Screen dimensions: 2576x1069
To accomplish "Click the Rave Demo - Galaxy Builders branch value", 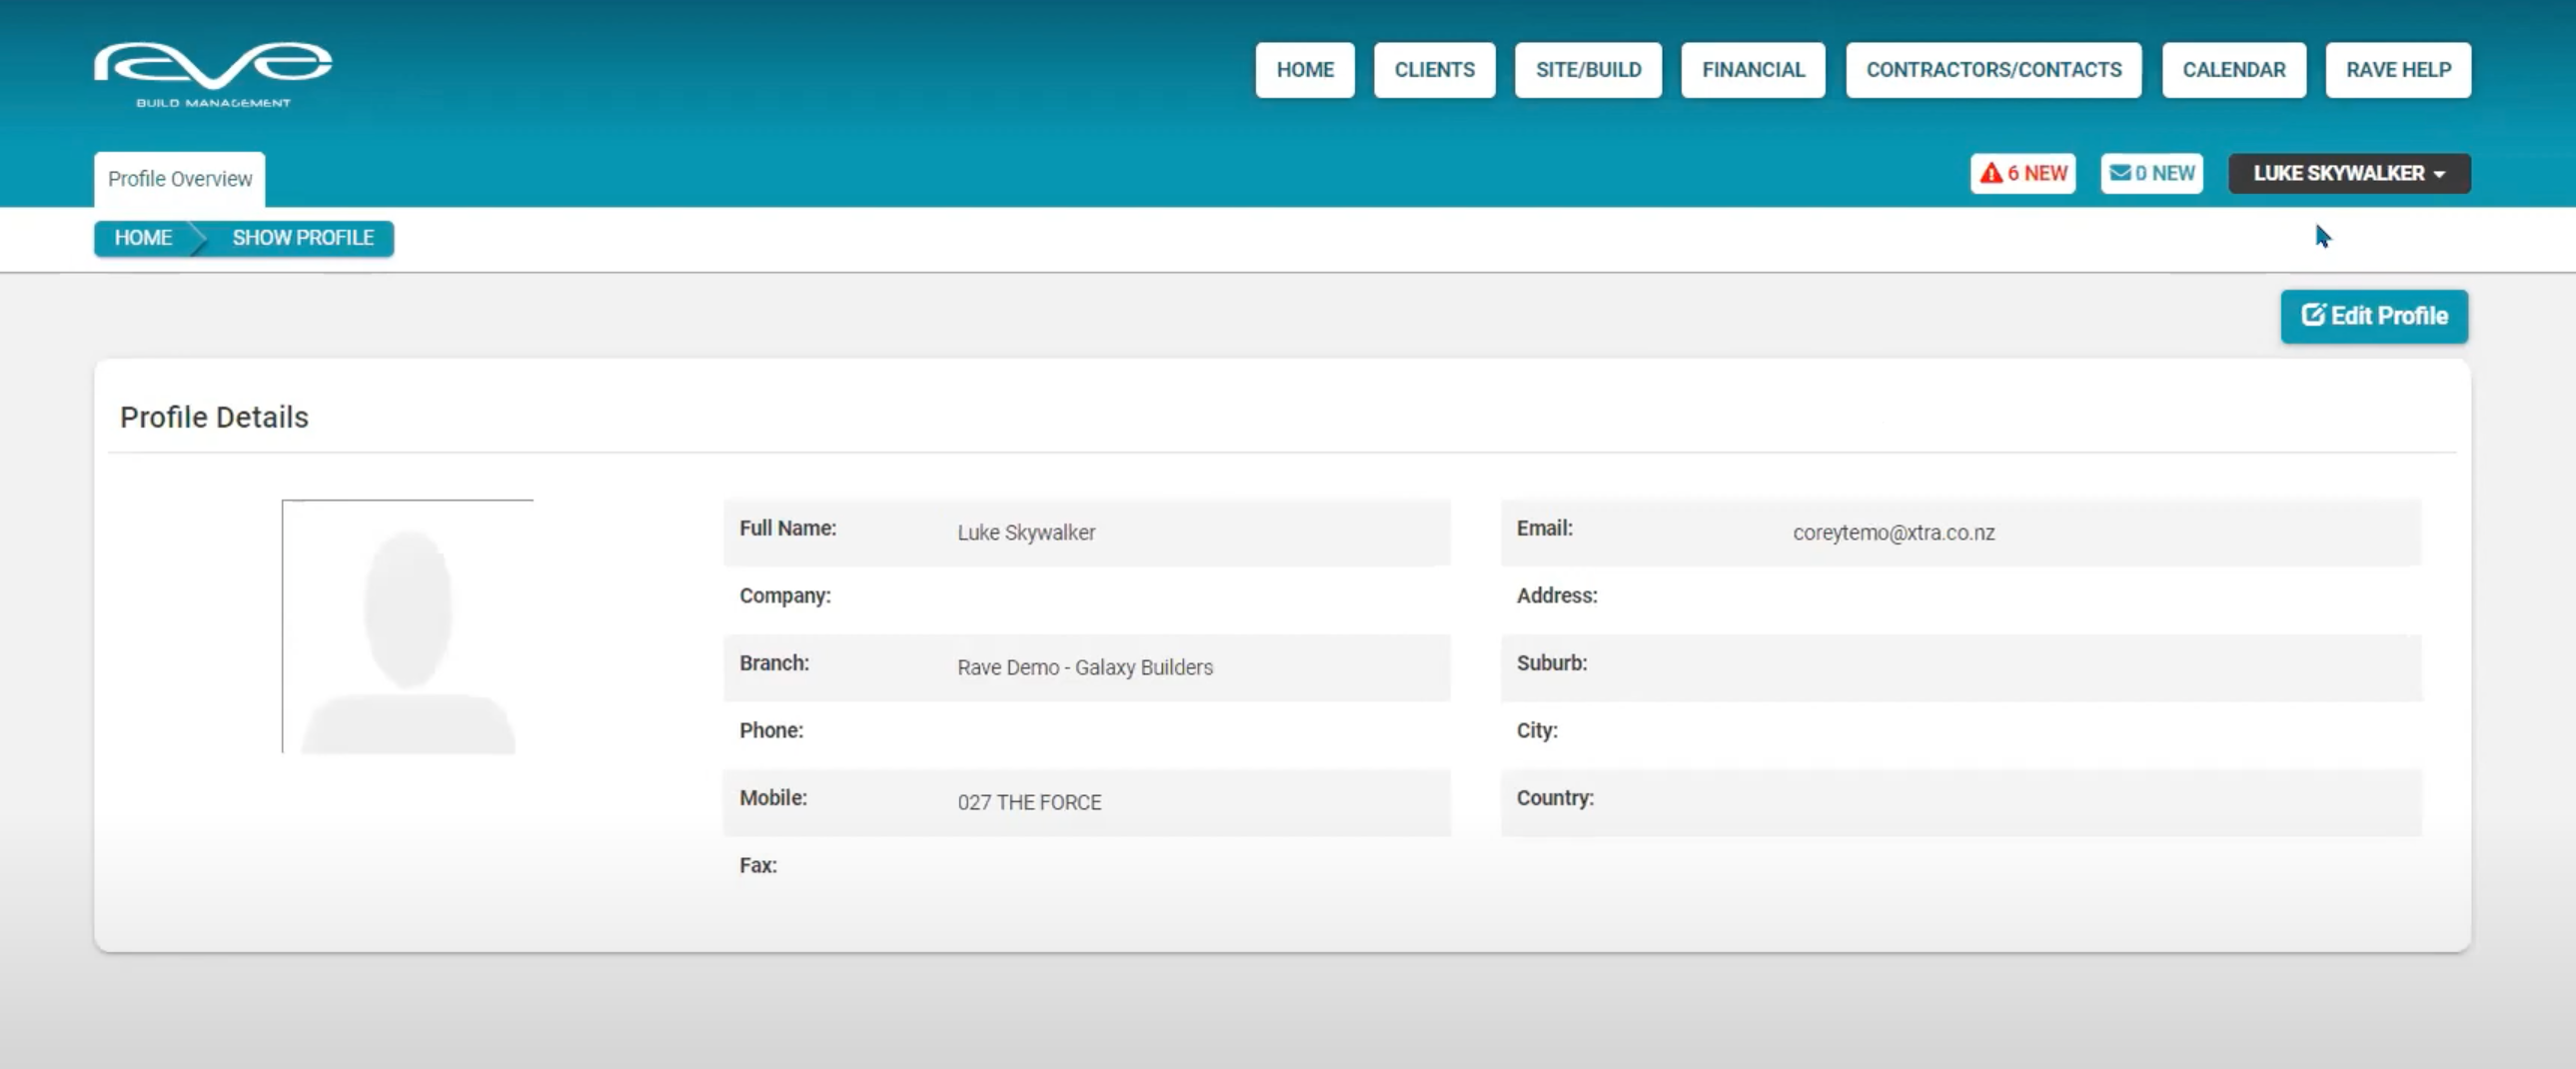I will click(1084, 668).
